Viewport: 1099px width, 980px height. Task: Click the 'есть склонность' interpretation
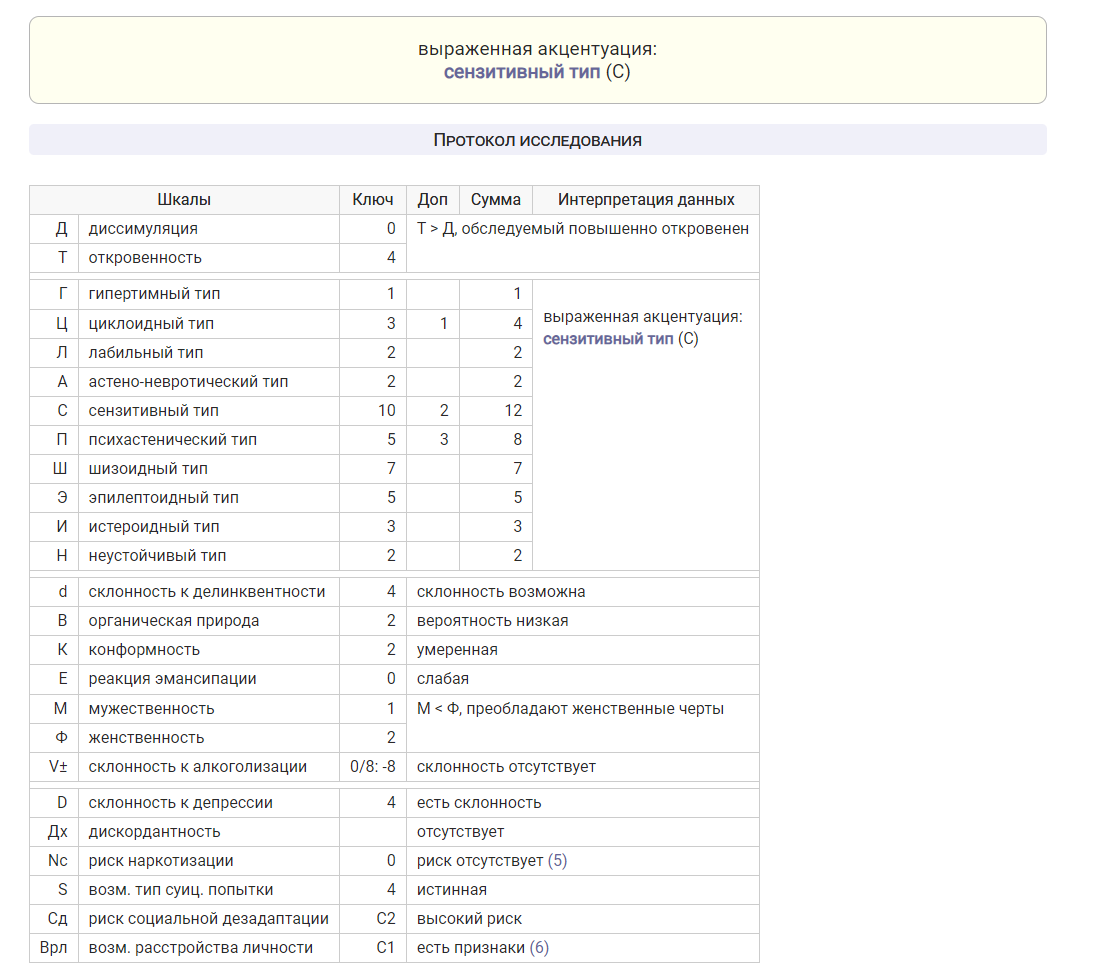[479, 803]
